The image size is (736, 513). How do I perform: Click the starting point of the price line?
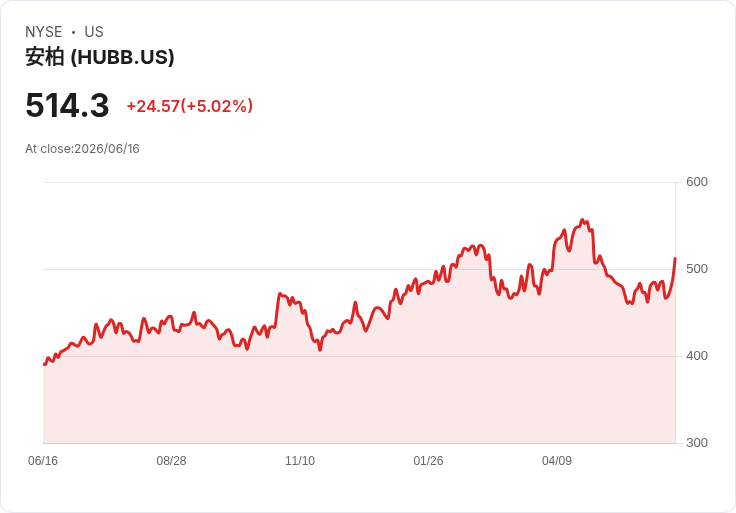click(x=44, y=364)
